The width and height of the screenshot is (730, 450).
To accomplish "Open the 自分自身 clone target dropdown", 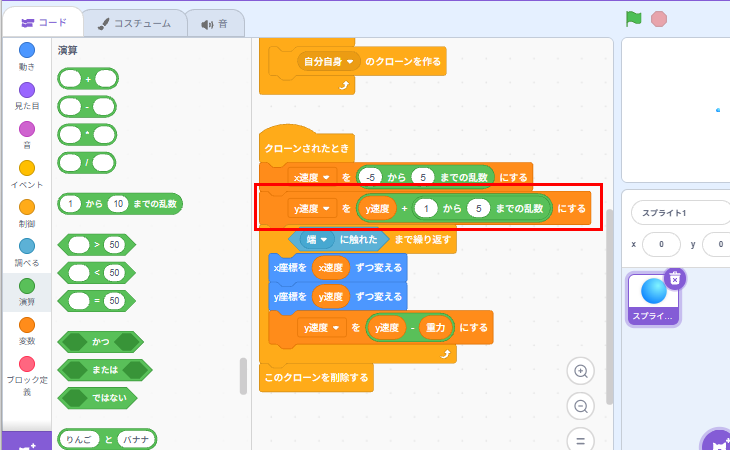I will click(x=328, y=61).
